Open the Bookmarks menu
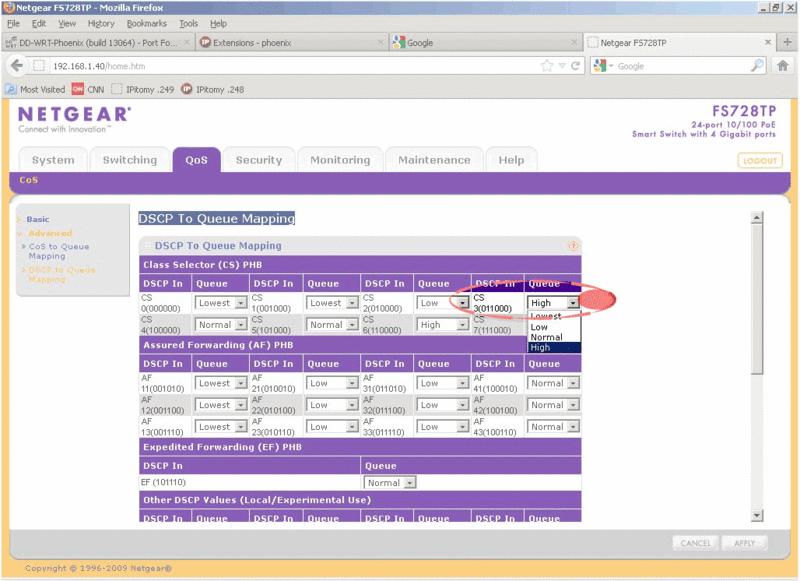 (x=146, y=23)
